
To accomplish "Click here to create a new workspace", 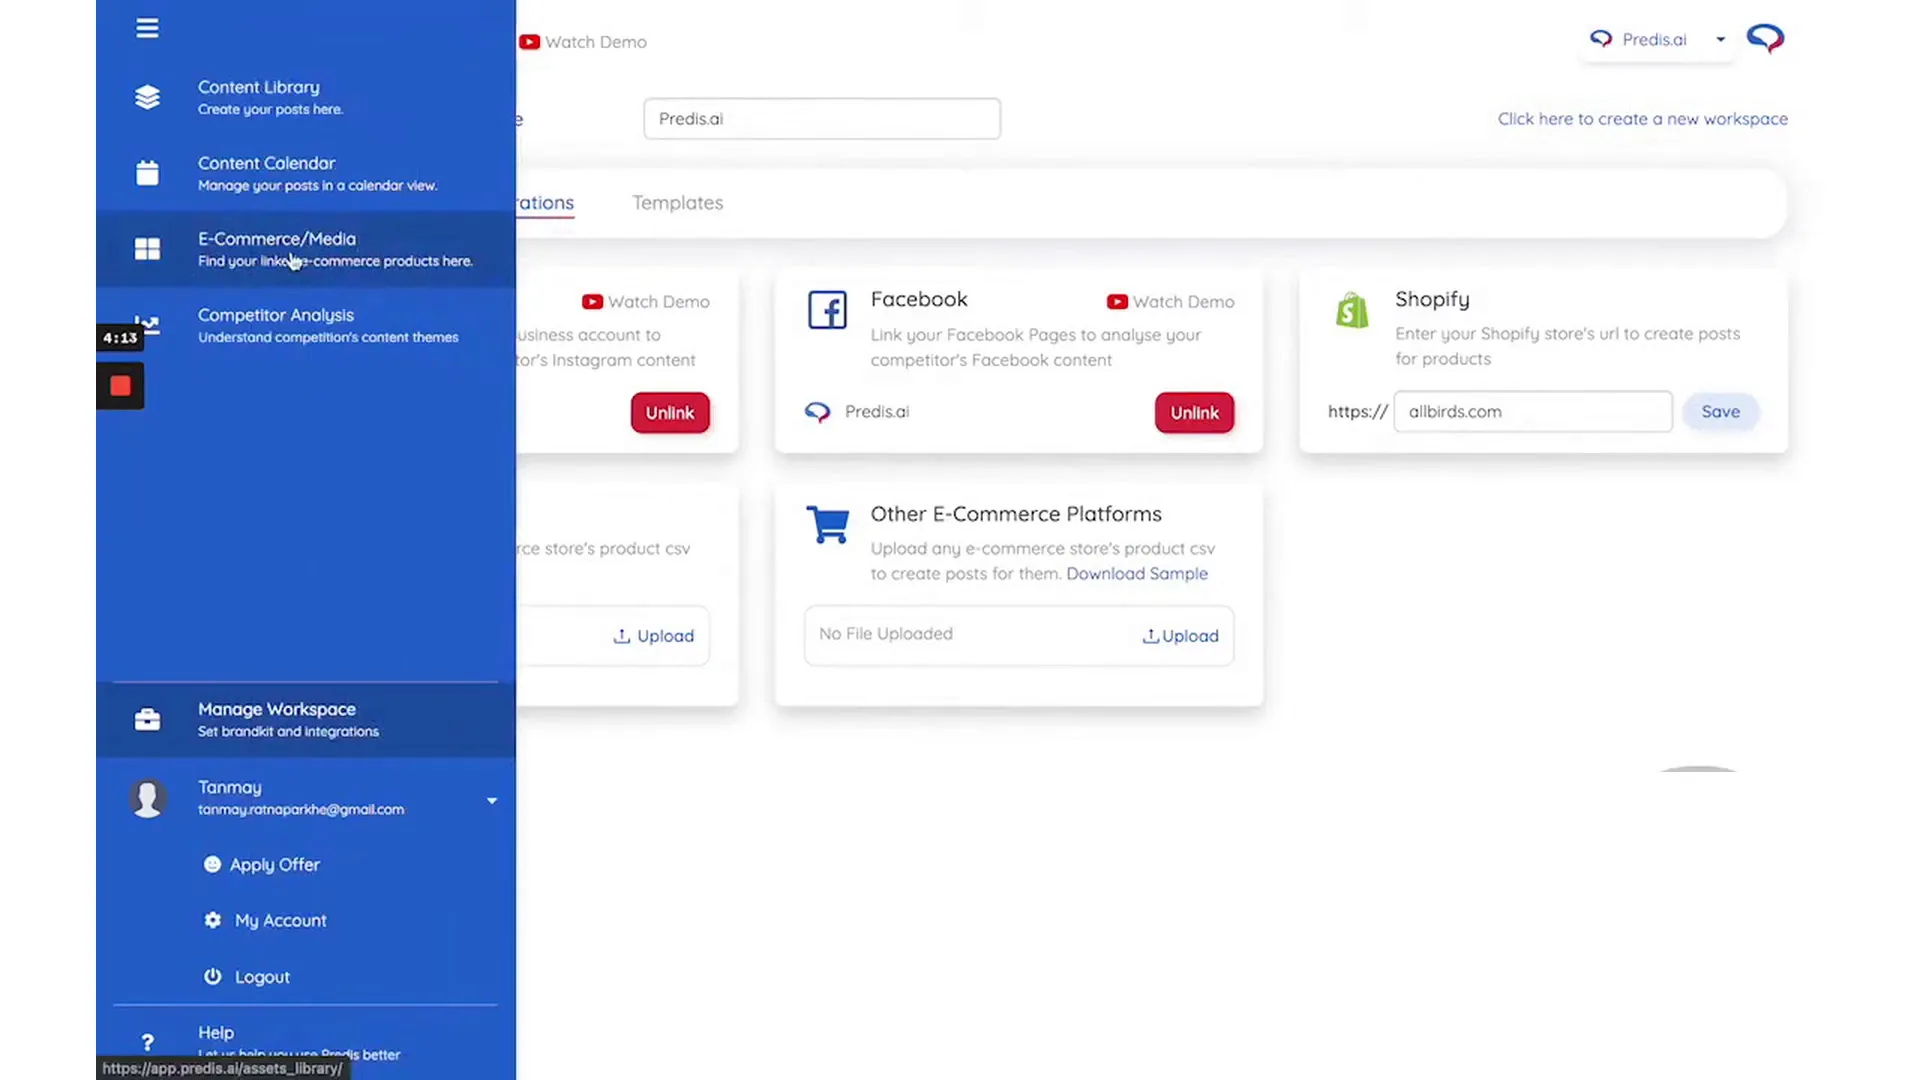I will 1642,119.
